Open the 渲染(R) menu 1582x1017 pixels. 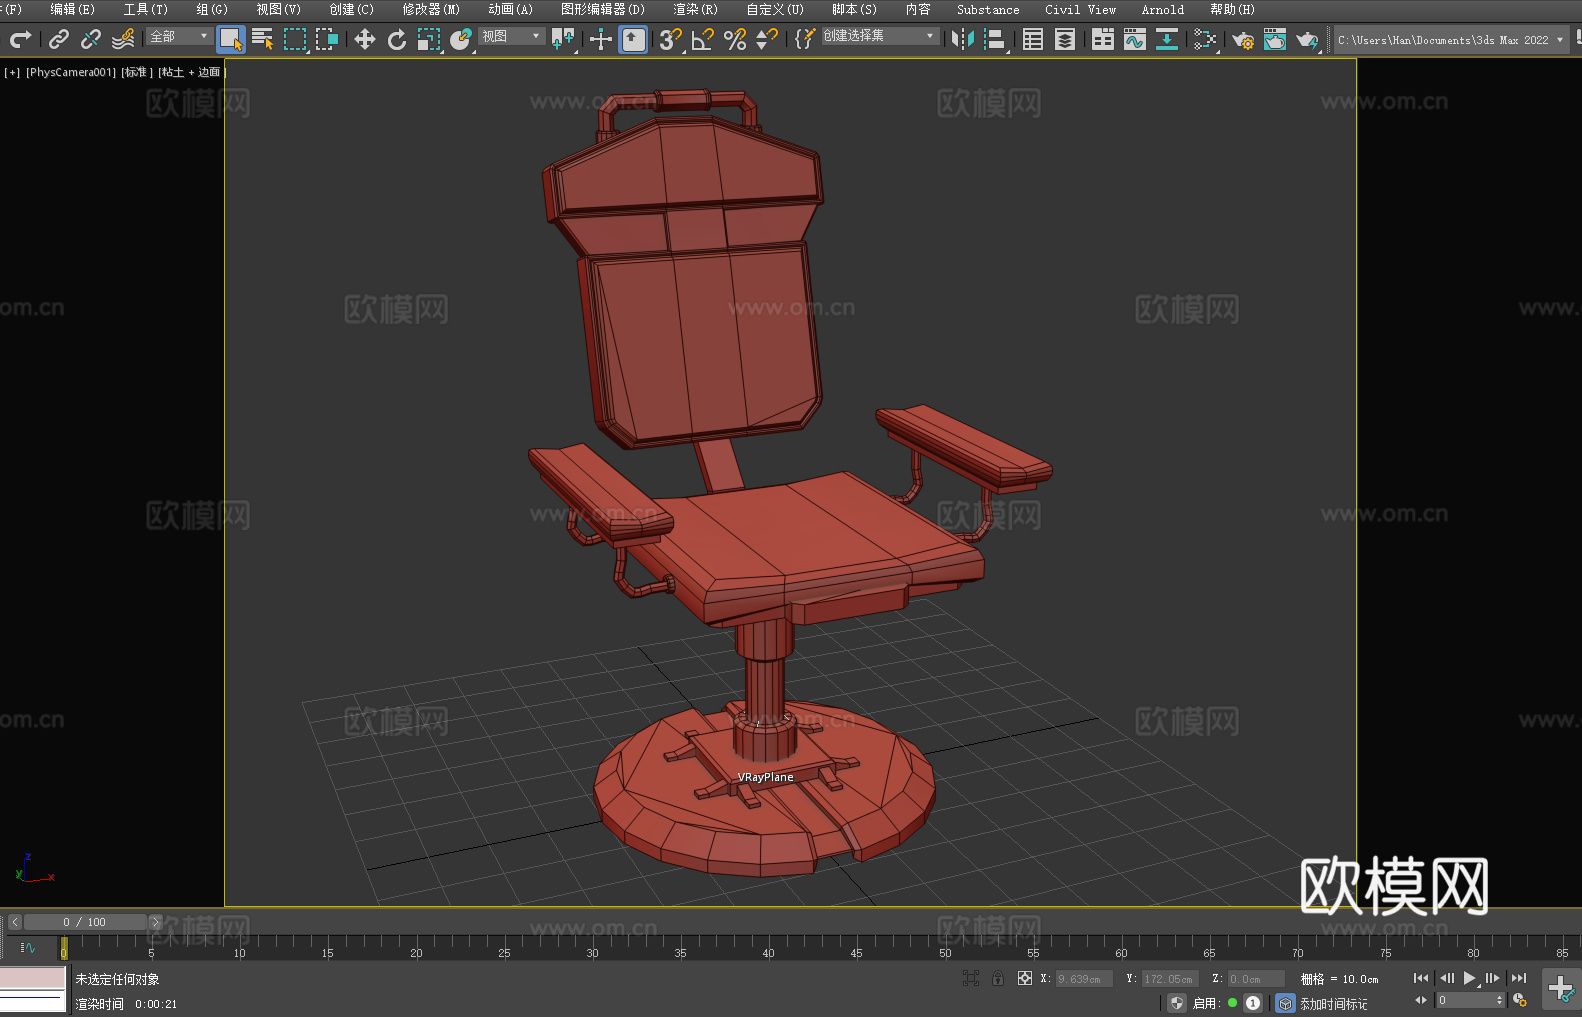point(695,9)
